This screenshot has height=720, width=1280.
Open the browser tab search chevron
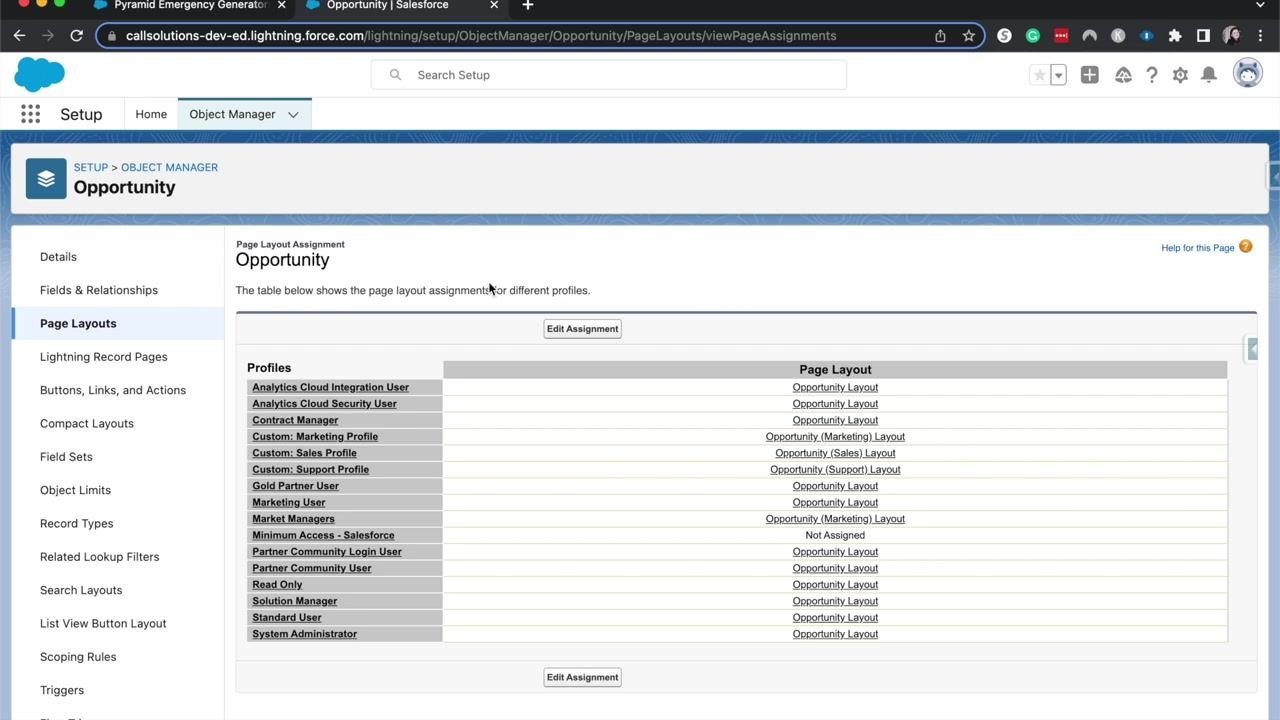coord(1262,5)
